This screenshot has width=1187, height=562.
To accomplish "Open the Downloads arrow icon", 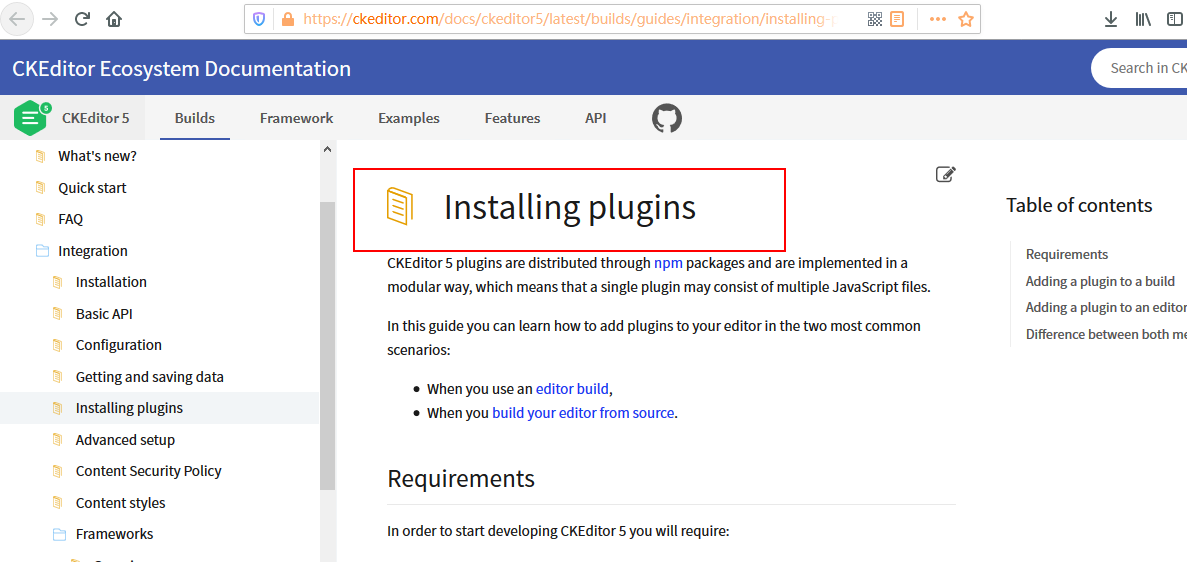I will [1111, 20].
